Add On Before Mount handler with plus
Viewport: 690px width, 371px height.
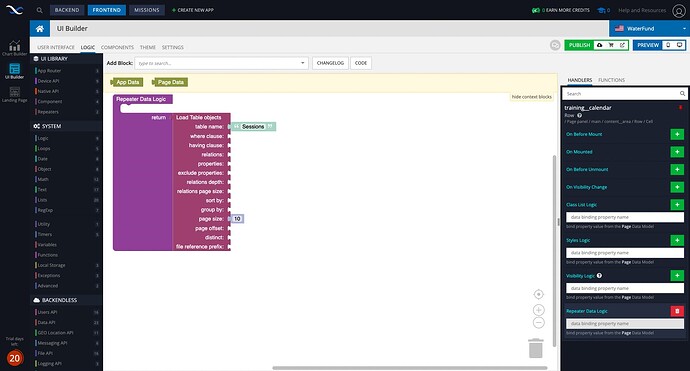point(677,134)
